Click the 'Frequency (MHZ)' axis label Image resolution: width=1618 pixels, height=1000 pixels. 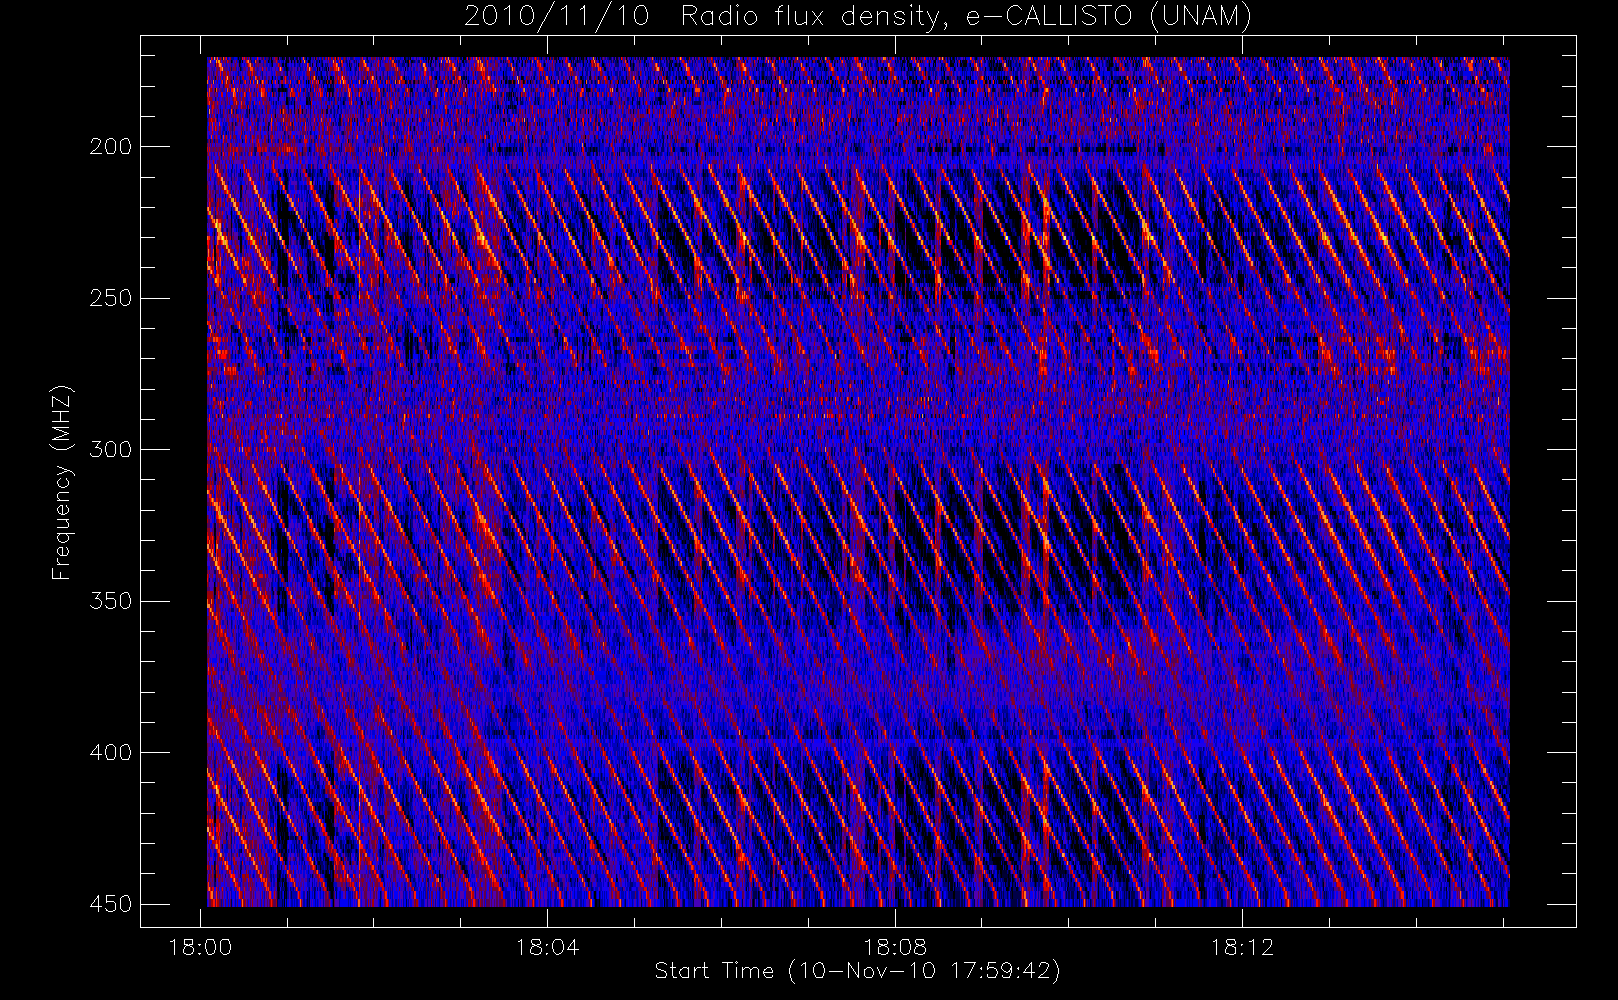pyautogui.click(x=62, y=482)
